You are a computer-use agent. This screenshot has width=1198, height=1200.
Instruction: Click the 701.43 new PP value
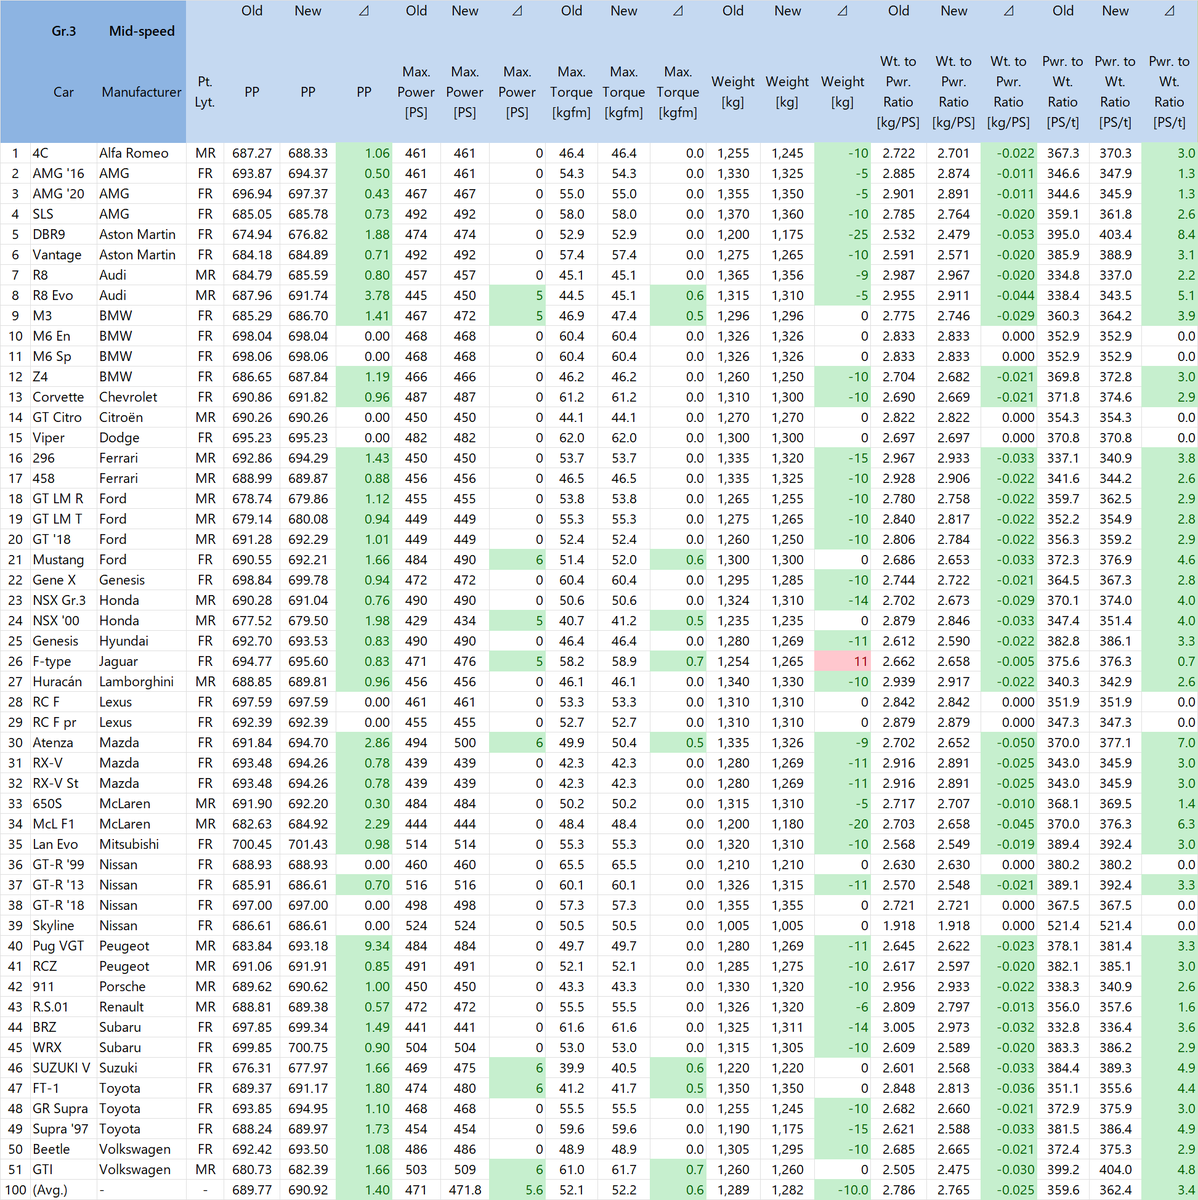tap(308, 844)
